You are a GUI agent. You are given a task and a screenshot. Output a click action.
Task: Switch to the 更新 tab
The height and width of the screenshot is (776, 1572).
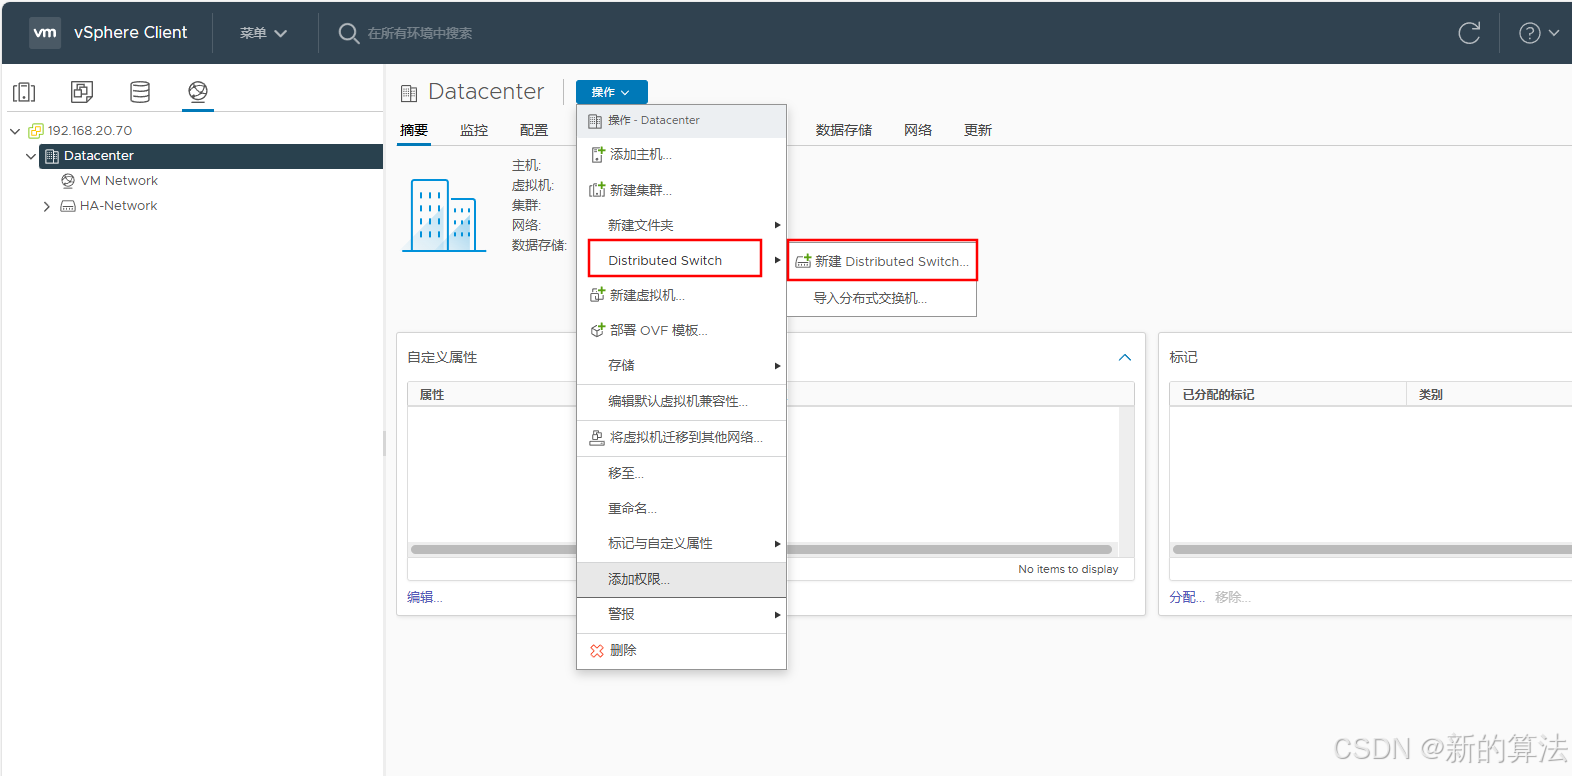tap(978, 130)
